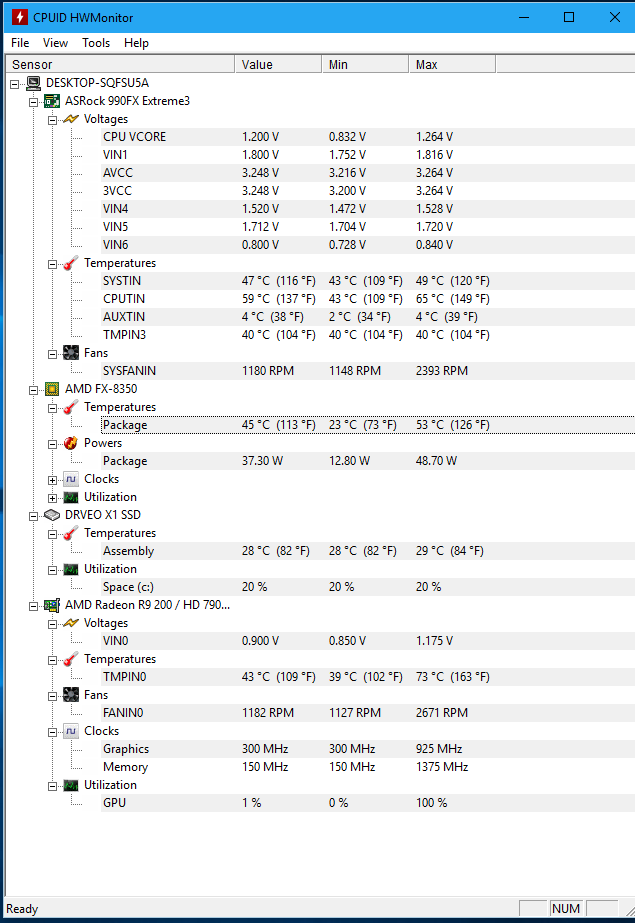Click the FX-8350 Clocks waveform icon
The image size is (635, 923).
click(71, 479)
